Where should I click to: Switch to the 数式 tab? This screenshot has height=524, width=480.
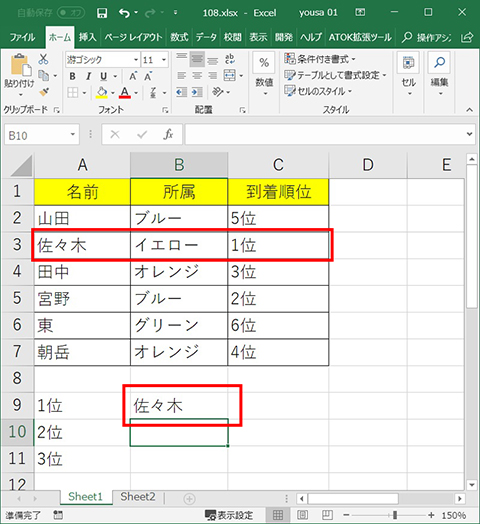click(x=179, y=37)
